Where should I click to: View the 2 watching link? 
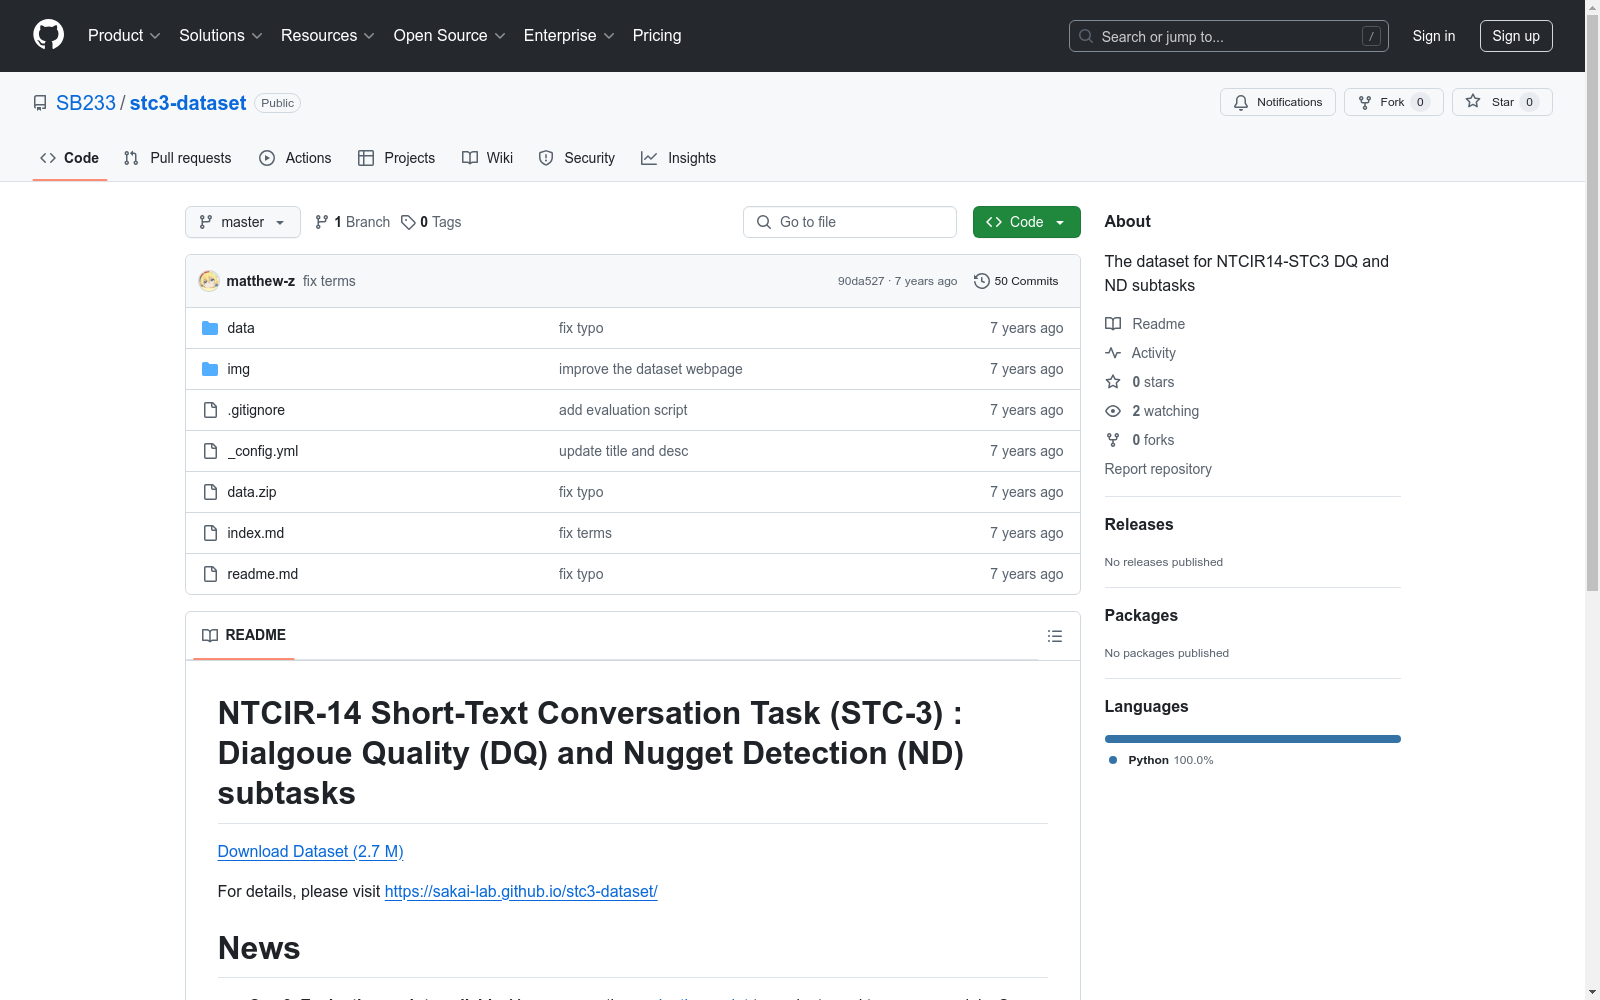(x=1152, y=411)
